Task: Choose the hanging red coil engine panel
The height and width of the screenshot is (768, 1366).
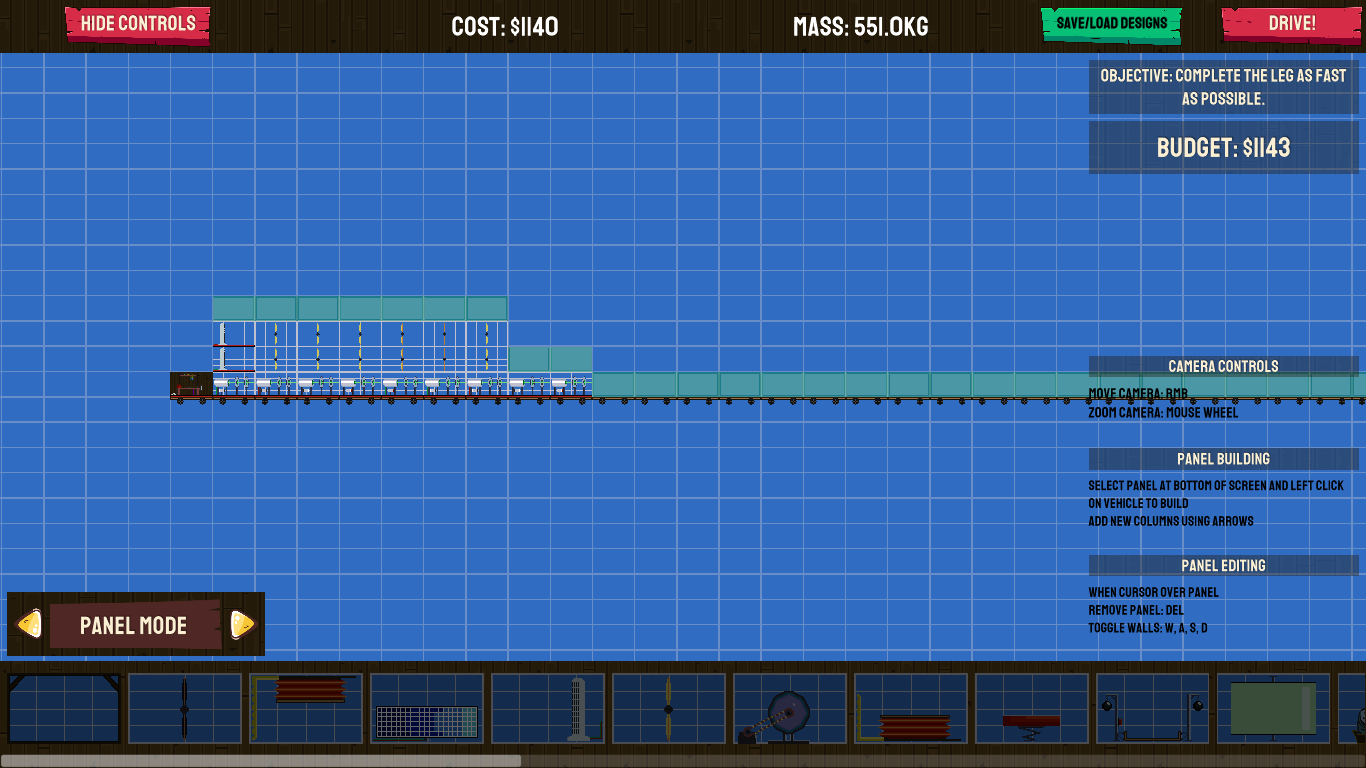Action: pos(306,708)
